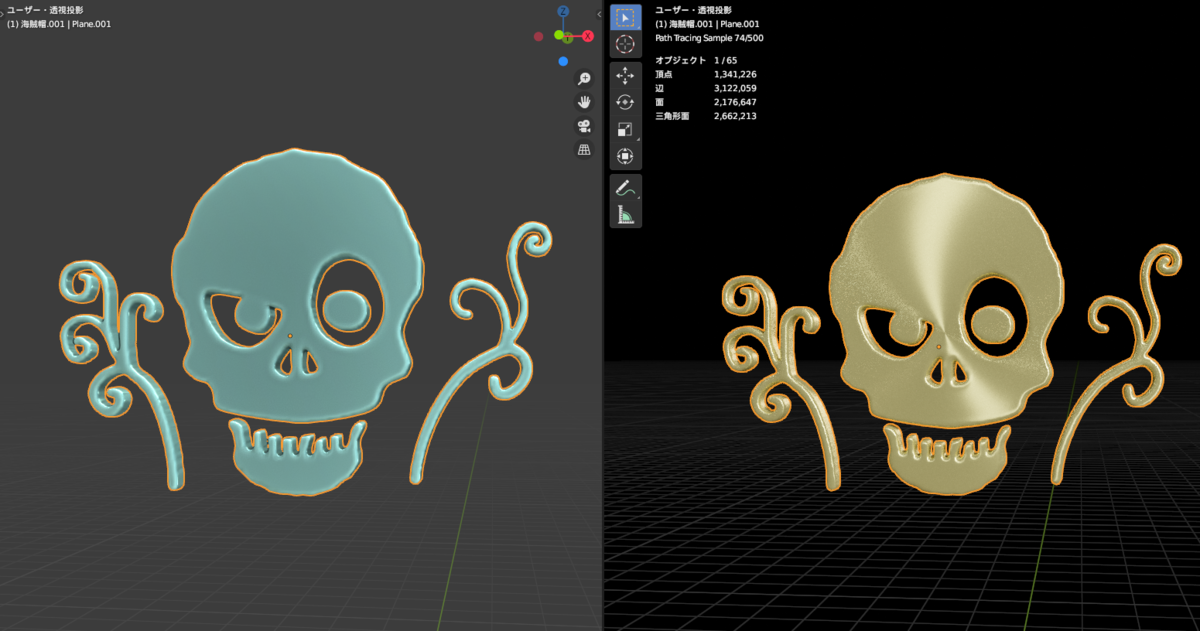1200x631 pixels.
Task: Click the blue Z axis on the gizmo
Action: point(563,12)
